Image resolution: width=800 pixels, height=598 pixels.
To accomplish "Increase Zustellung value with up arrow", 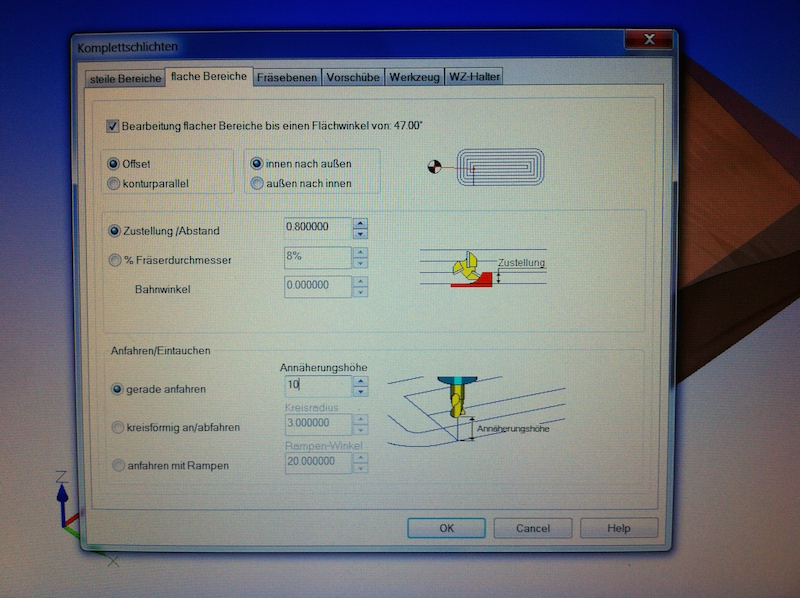I will 360,223.
